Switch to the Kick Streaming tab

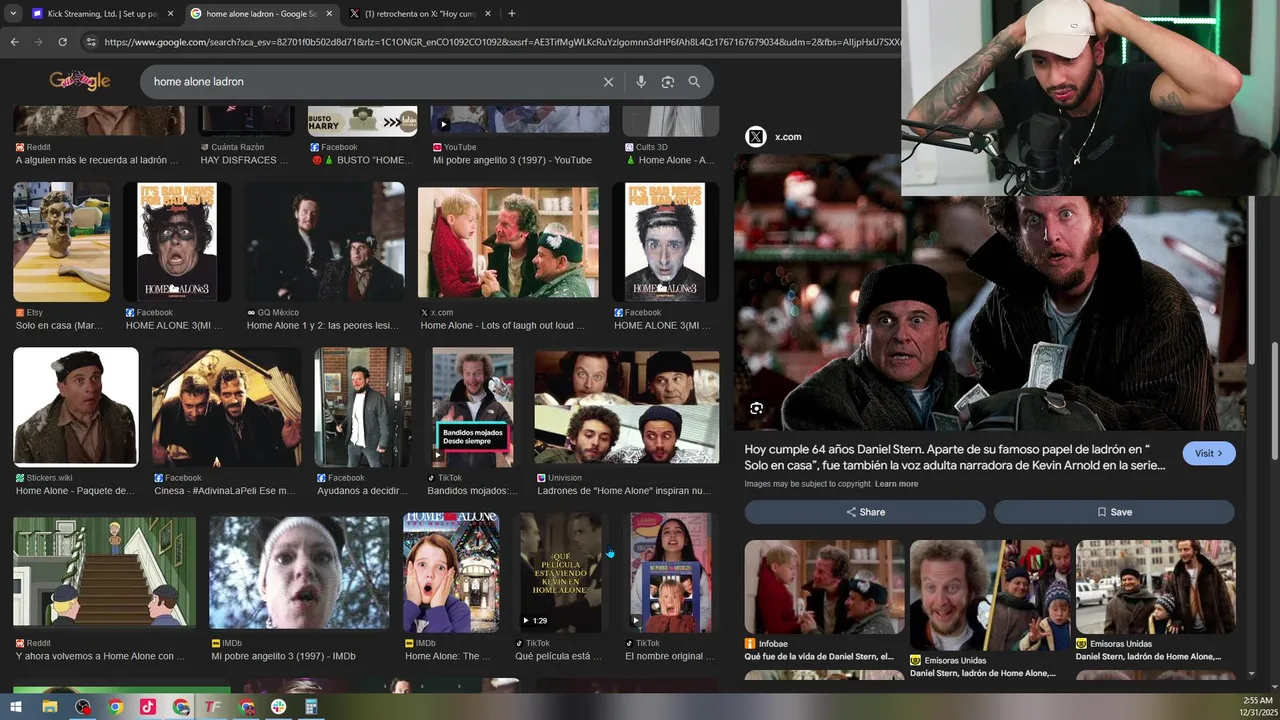click(102, 14)
